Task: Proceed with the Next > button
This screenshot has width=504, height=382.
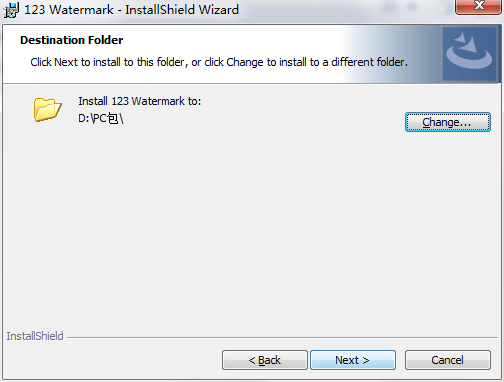Action: (353, 360)
